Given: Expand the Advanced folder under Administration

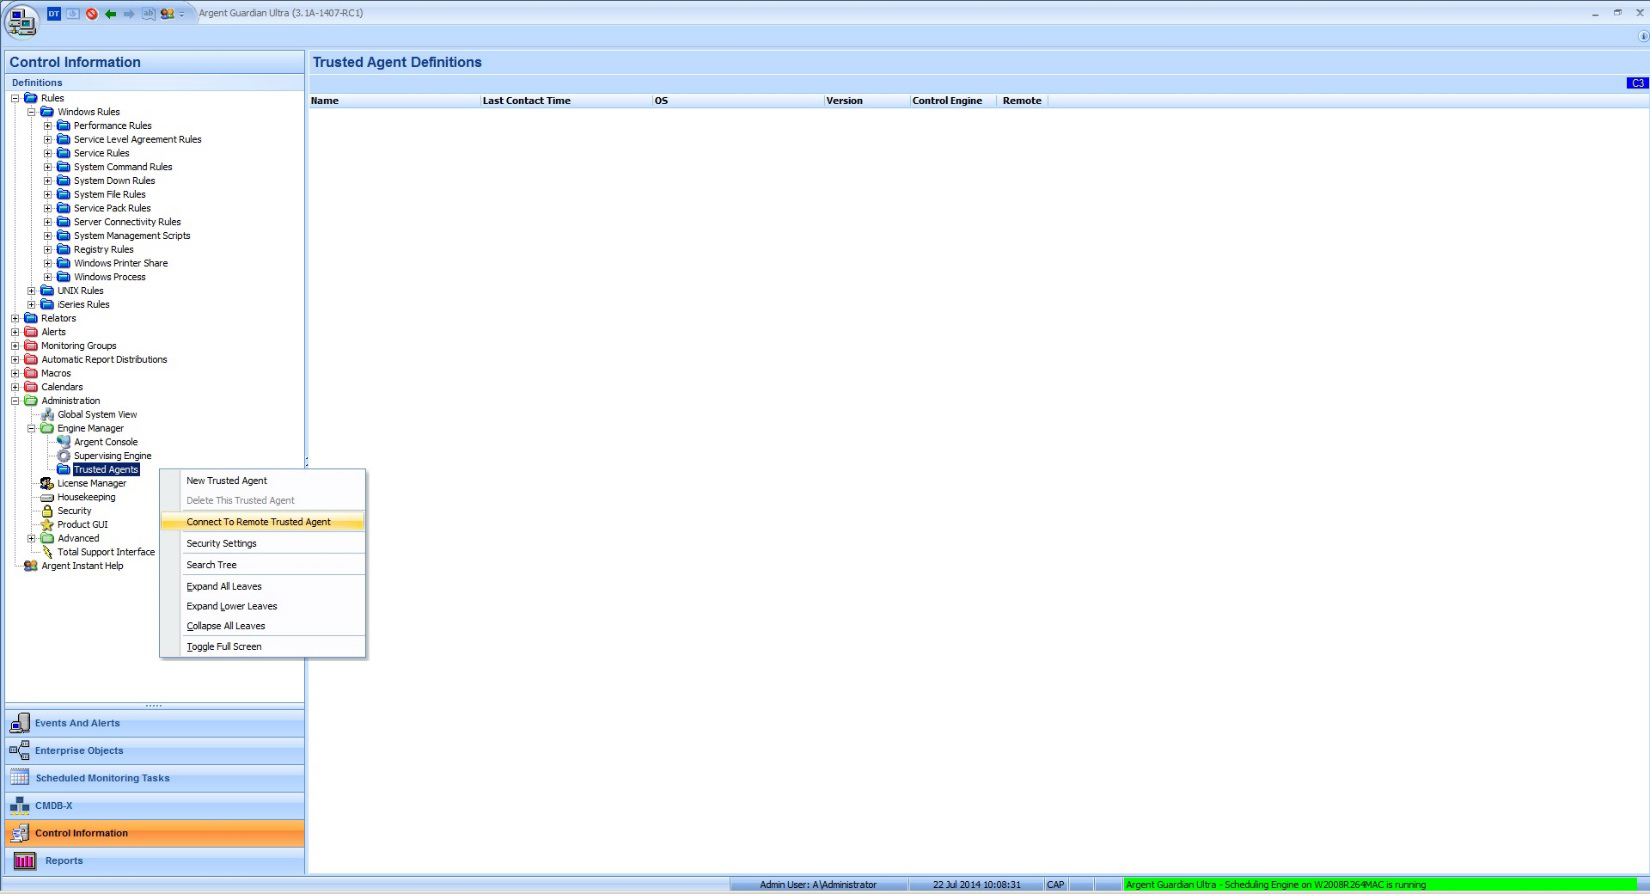Looking at the screenshot, I should pyautogui.click(x=31, y=539).
